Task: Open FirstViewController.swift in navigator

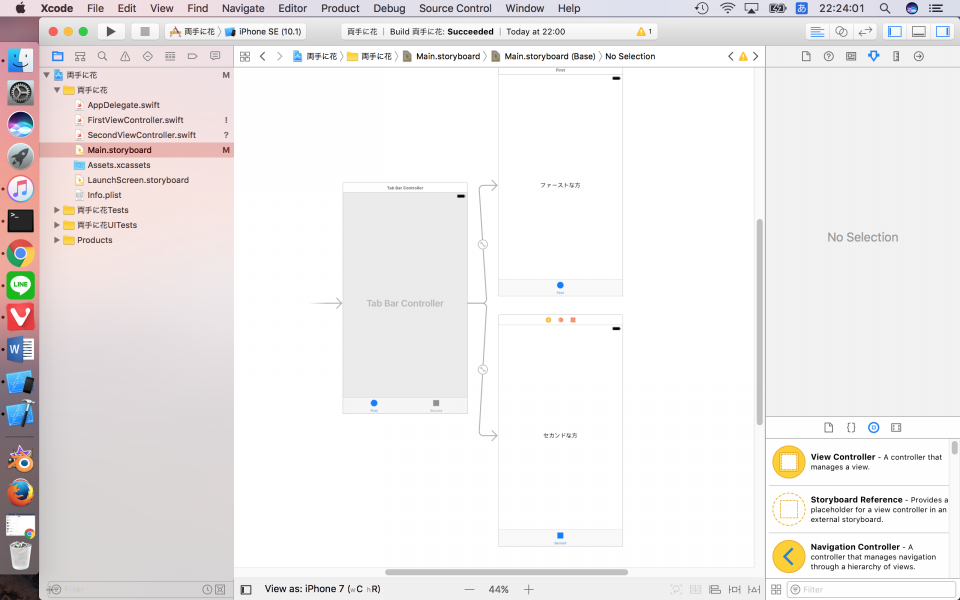Action: [135, 120]
